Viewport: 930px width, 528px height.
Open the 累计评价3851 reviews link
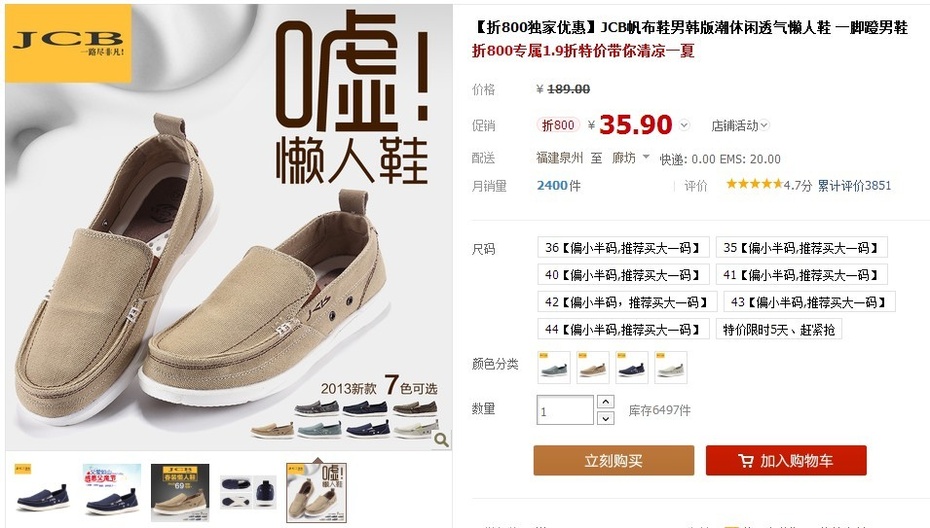coord(854,186)
